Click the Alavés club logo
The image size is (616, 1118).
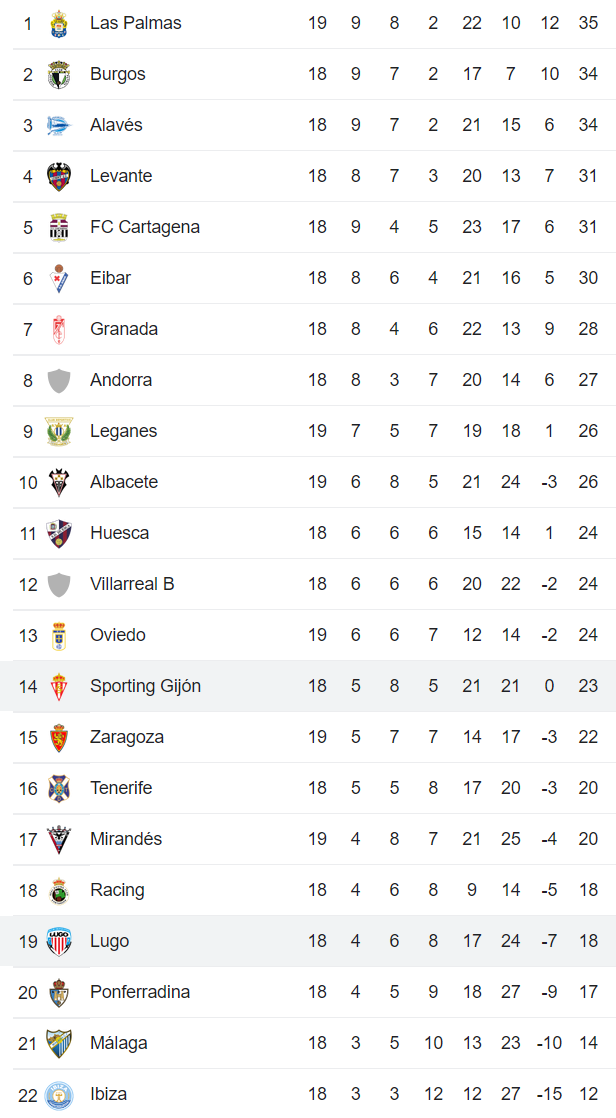(x=59, y=125)
